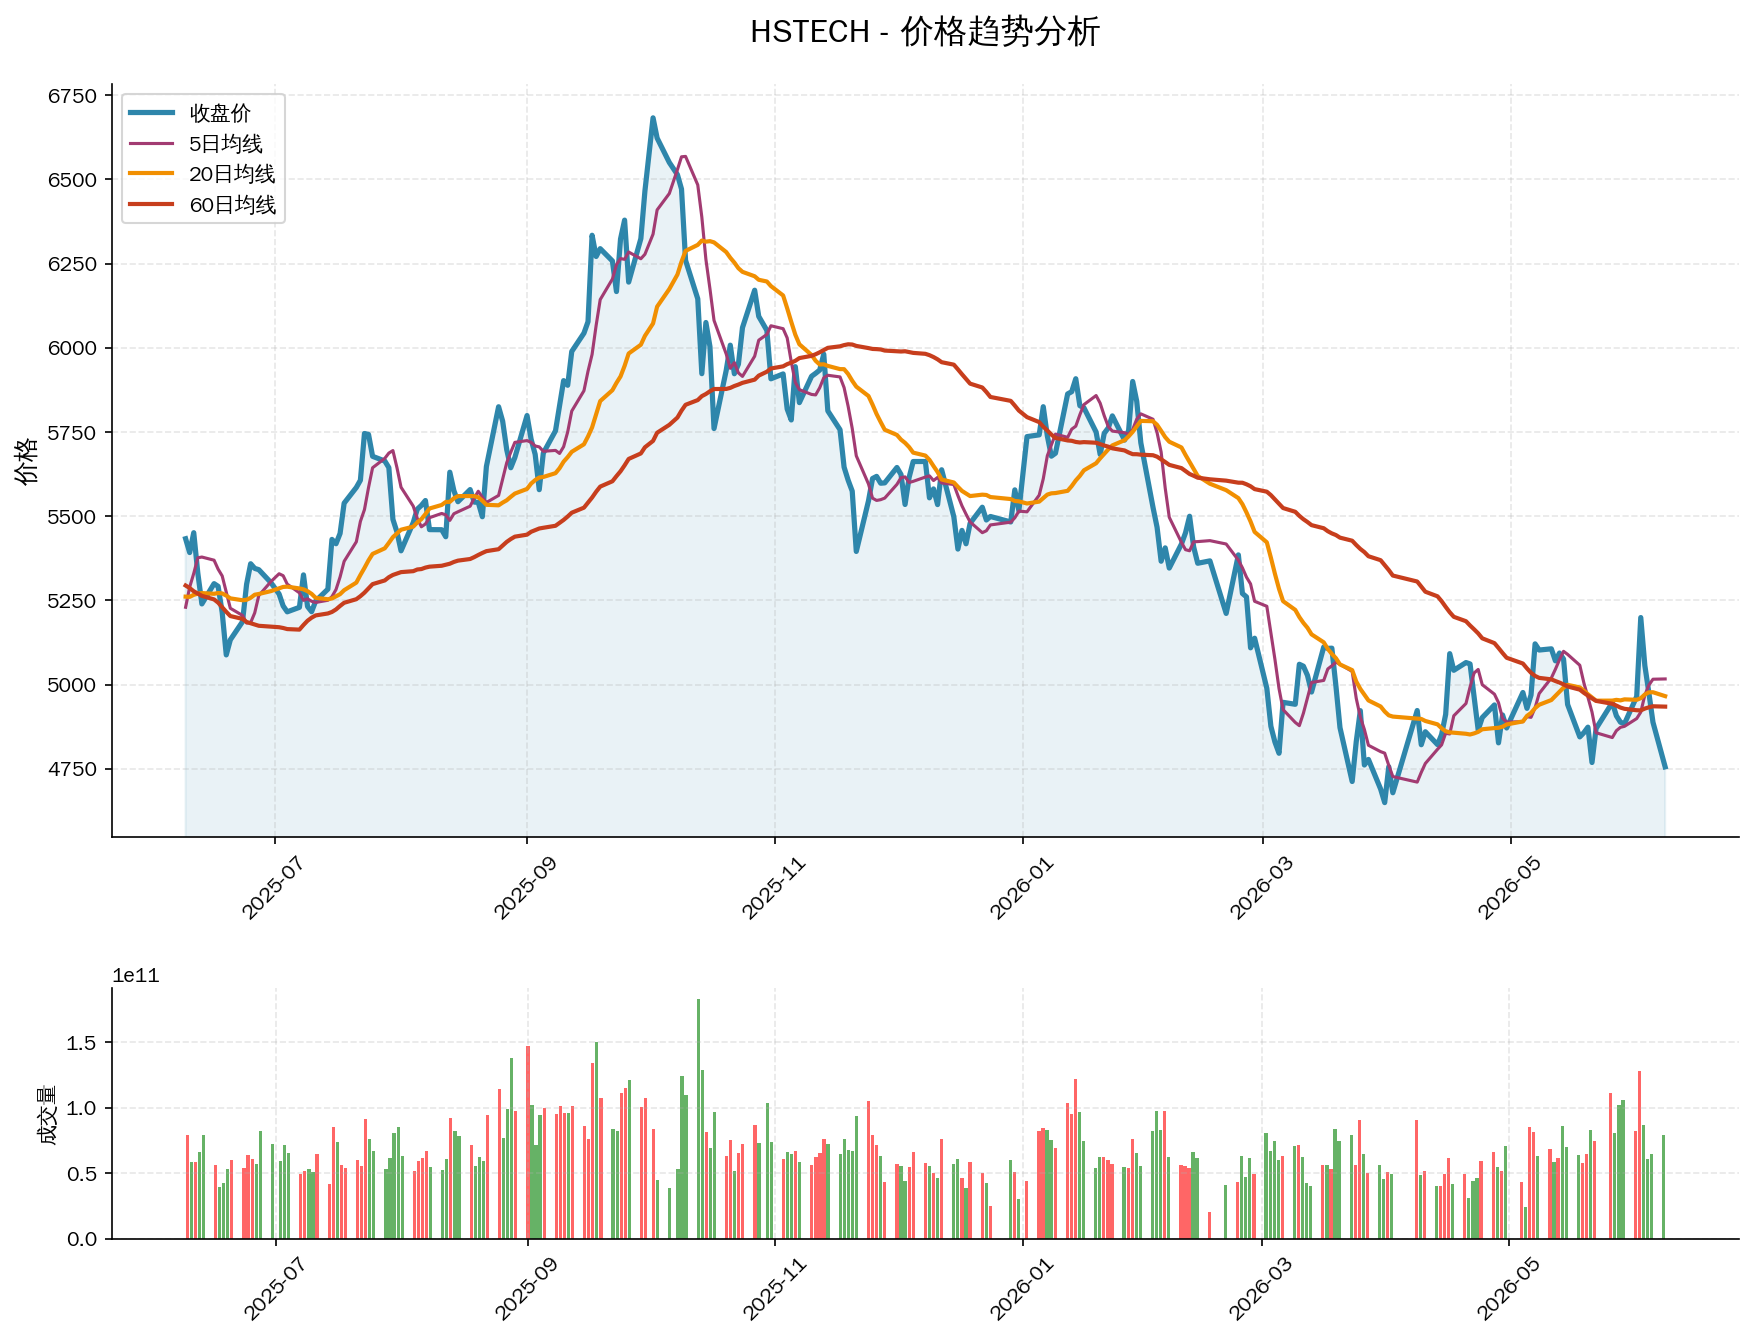The image size is (1754, 1338).
Task: Click the closing price peak near 6680
Action: point(653,118)
